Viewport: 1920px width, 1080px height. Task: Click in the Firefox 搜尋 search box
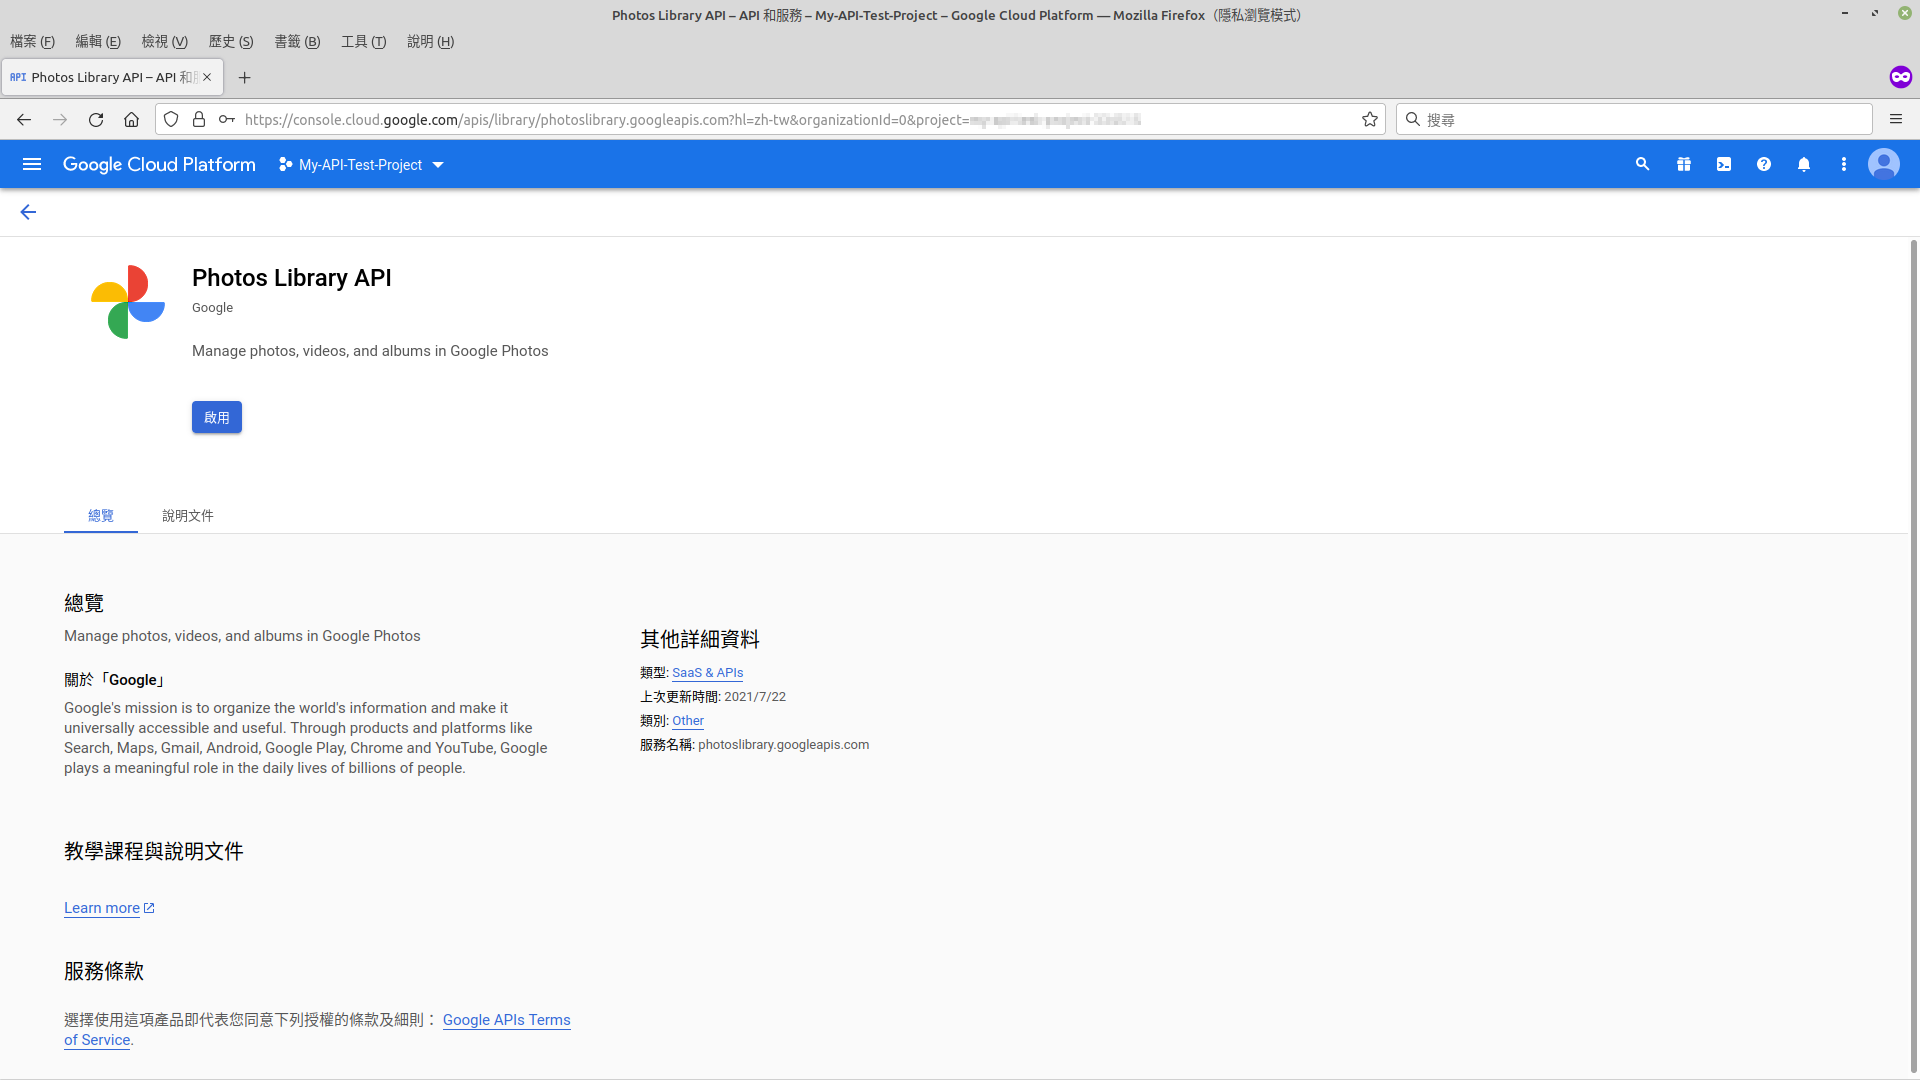coord(1640,120)
